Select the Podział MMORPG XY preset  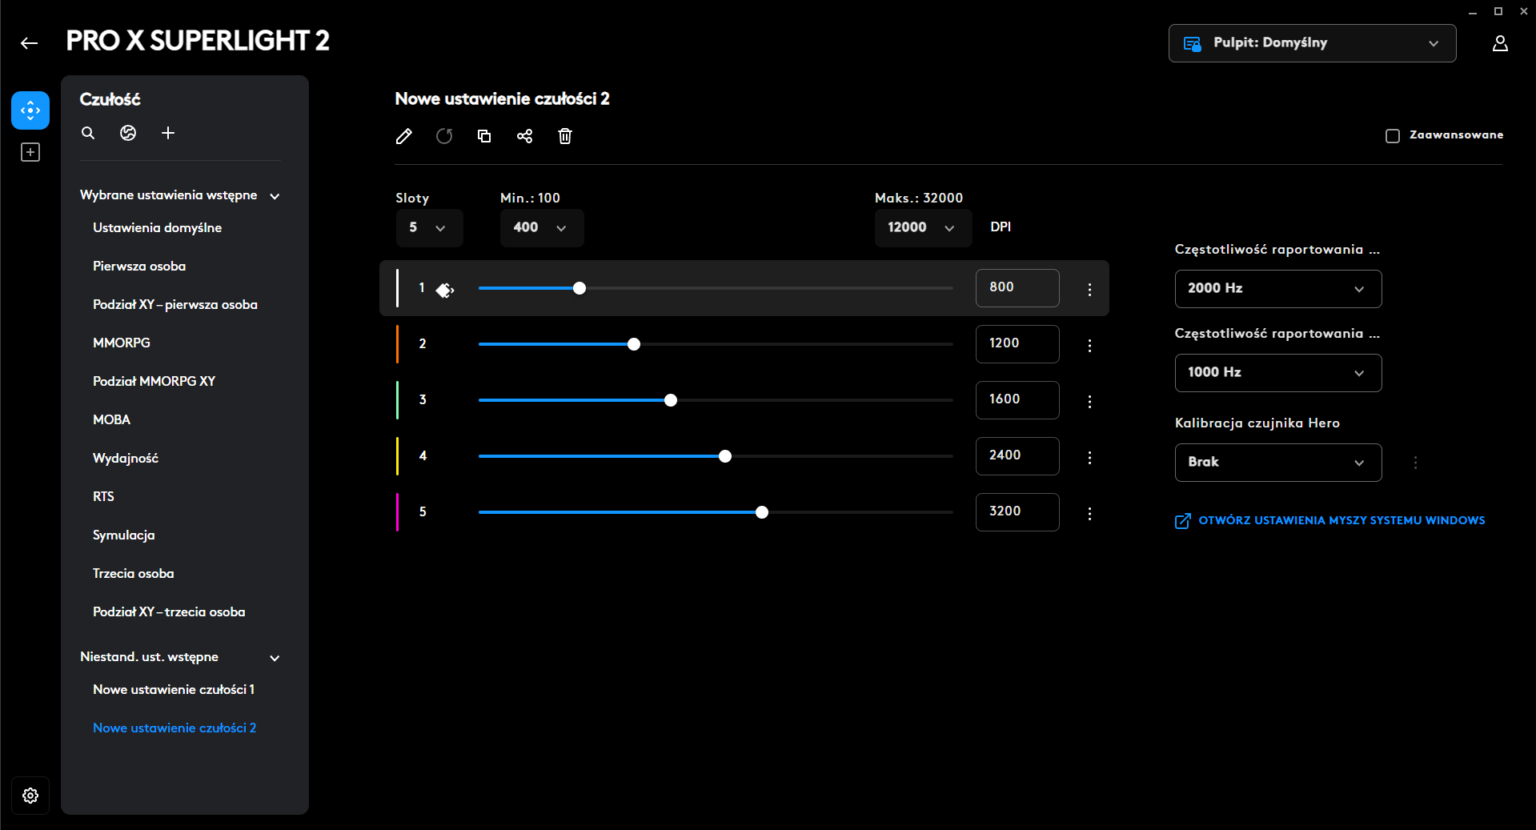tap(154, 381)
